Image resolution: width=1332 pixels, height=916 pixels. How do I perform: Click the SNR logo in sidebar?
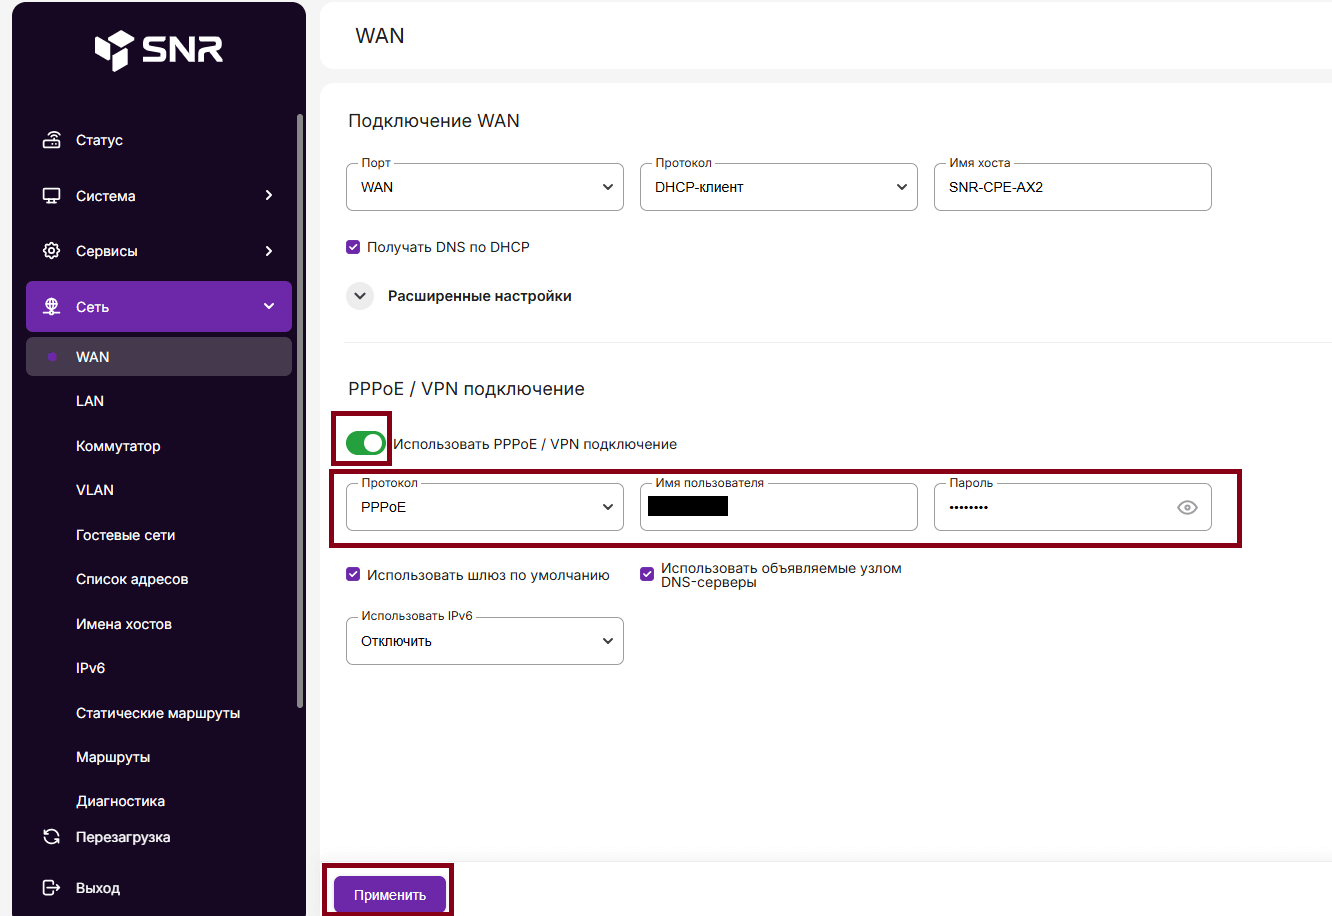[x=159, y=49]
